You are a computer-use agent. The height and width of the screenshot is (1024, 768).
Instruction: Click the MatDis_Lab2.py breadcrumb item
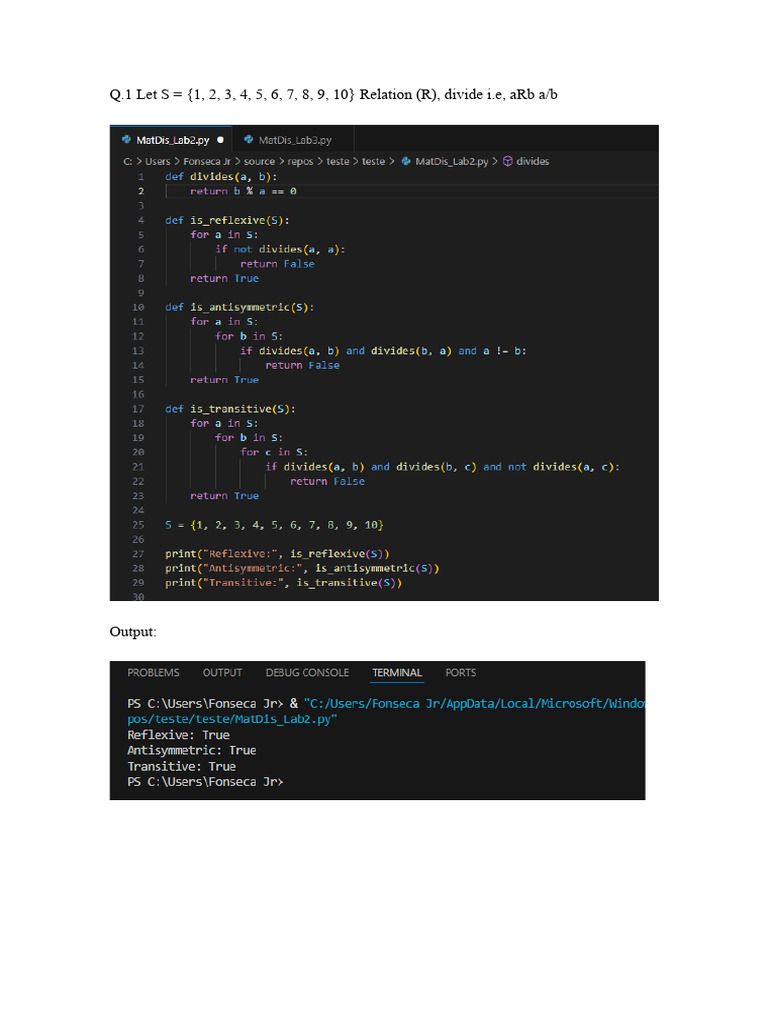pyautogui.click(x=452, y=161)
